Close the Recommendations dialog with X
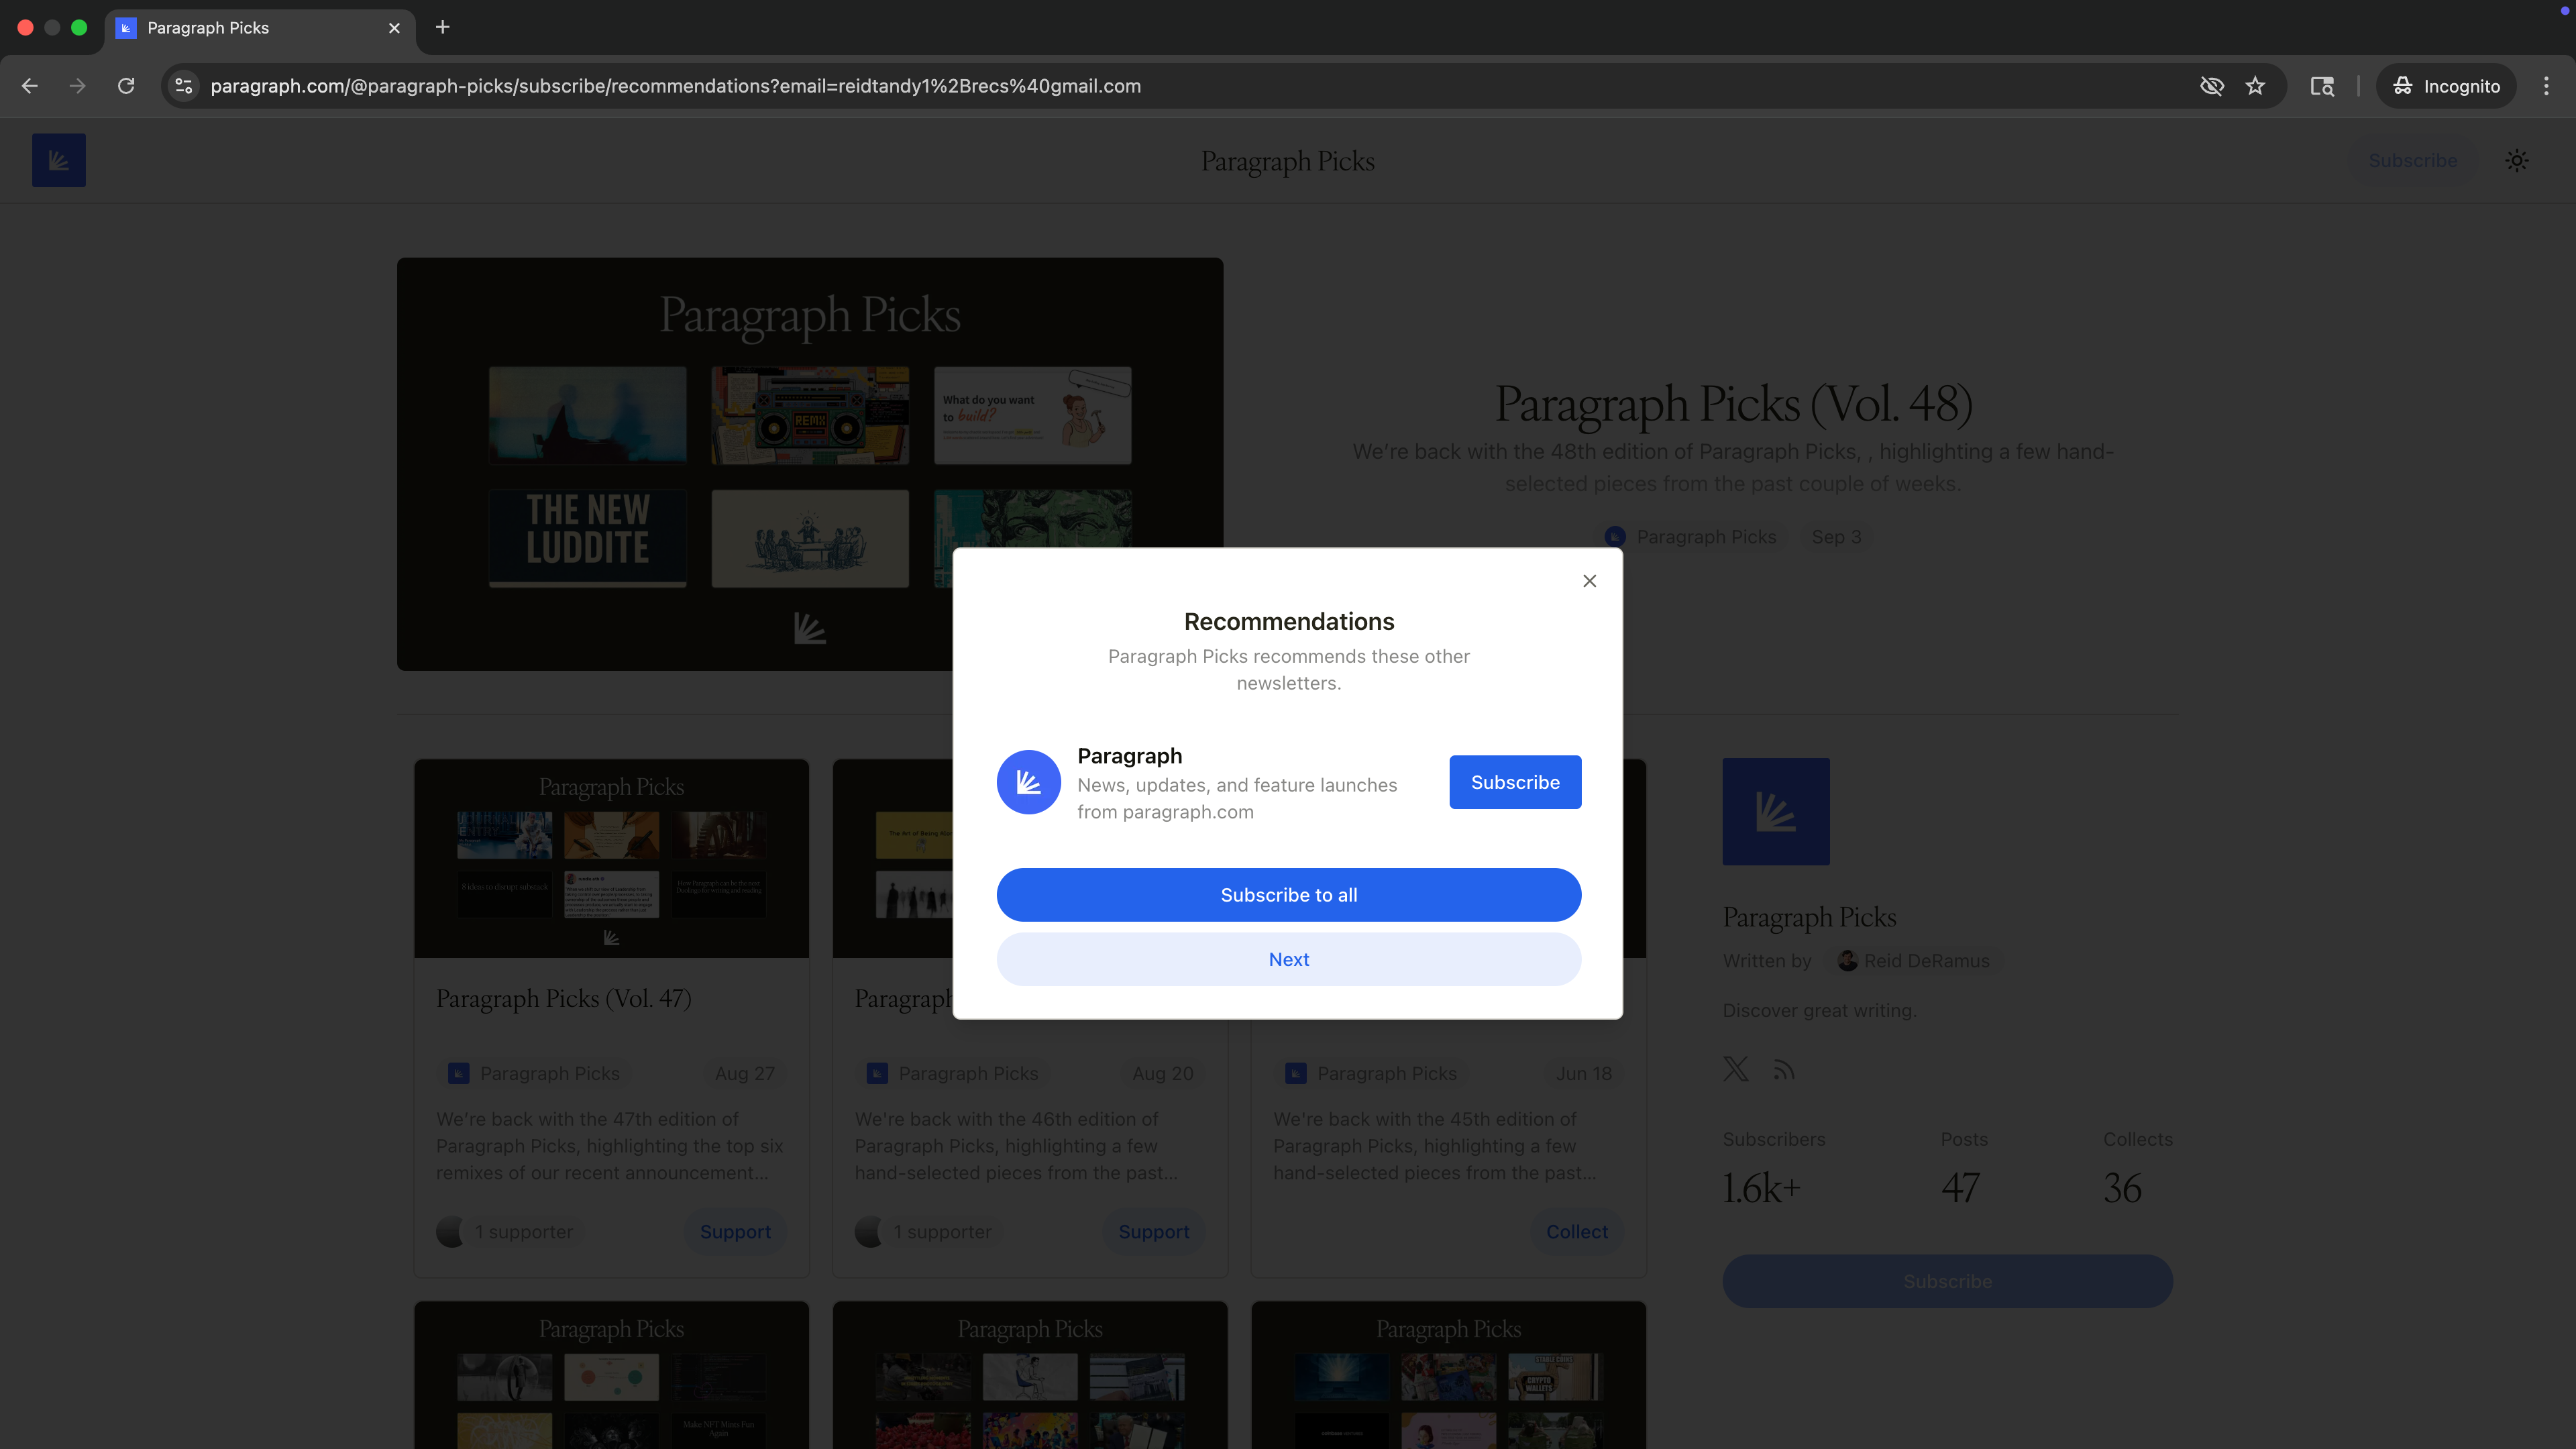Screen dimensions: 2576x1449 tap(1589, 581)
